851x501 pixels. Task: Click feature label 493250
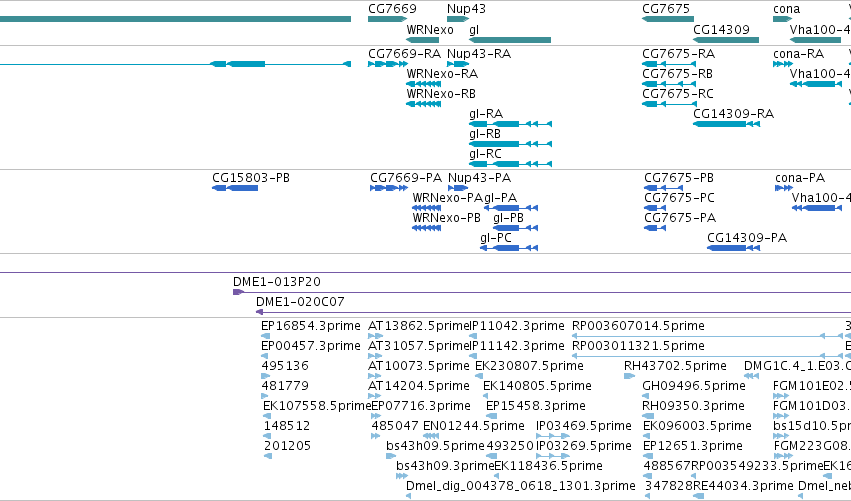click(510, 447)
